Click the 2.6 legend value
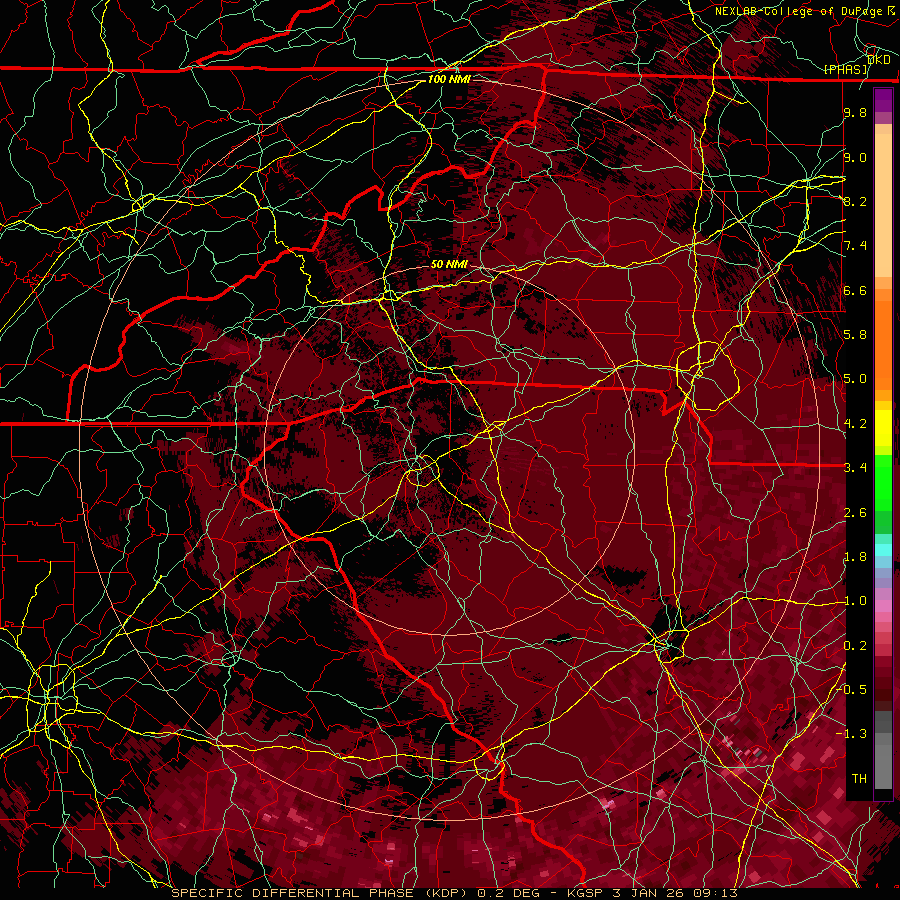Screen dimensions: 900x900 point(855,512)
